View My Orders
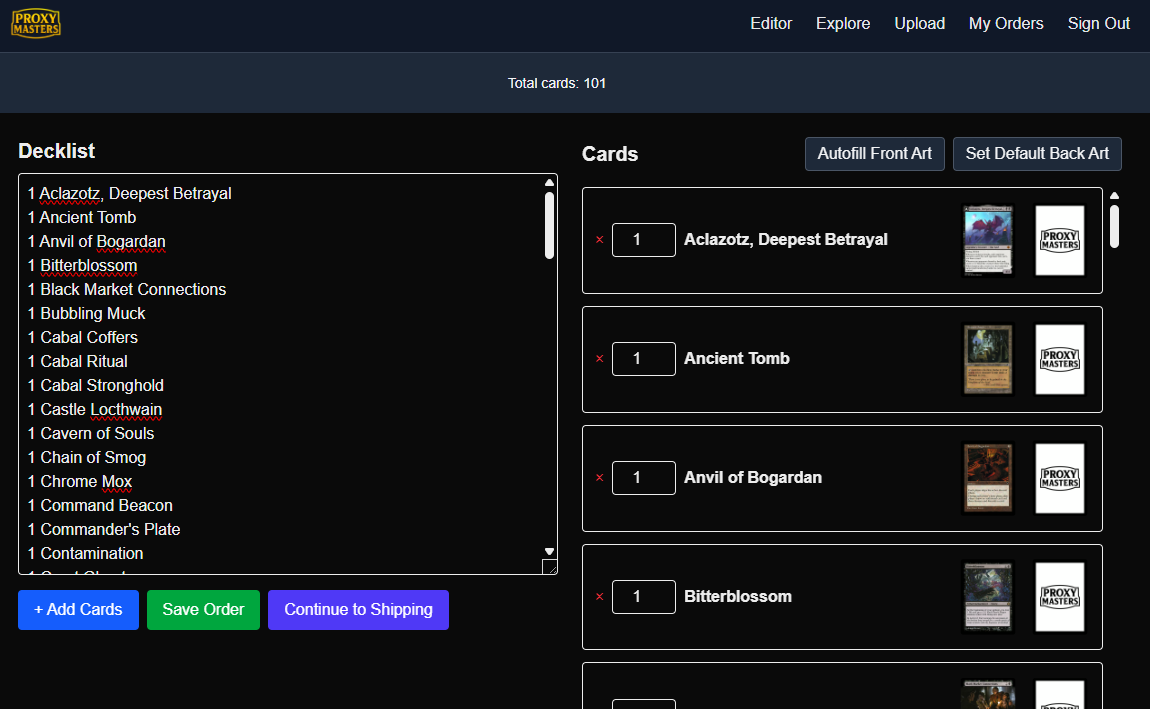This screenshot has width=1150, height=709. point(1006,23)
